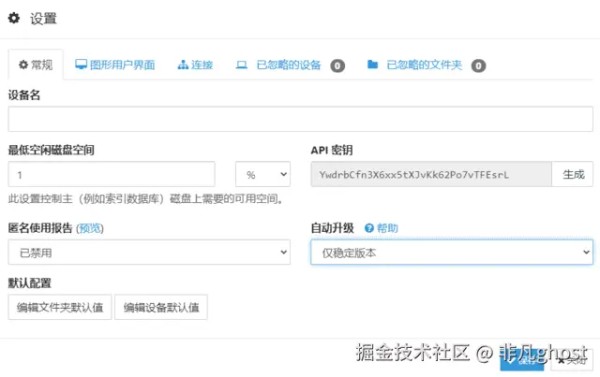Open the 连接 connections tab
Screen dimensions: 600x377
(x=195, y=65)
